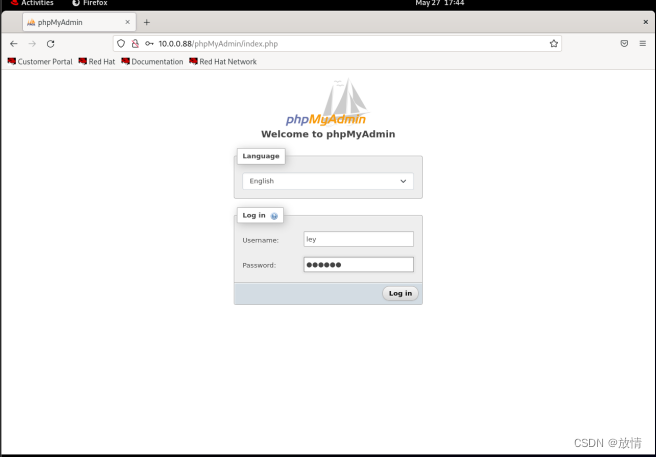This screenshot has width=657, height=458.
Task: Click the address bar URL
Action: click(218, 44)
